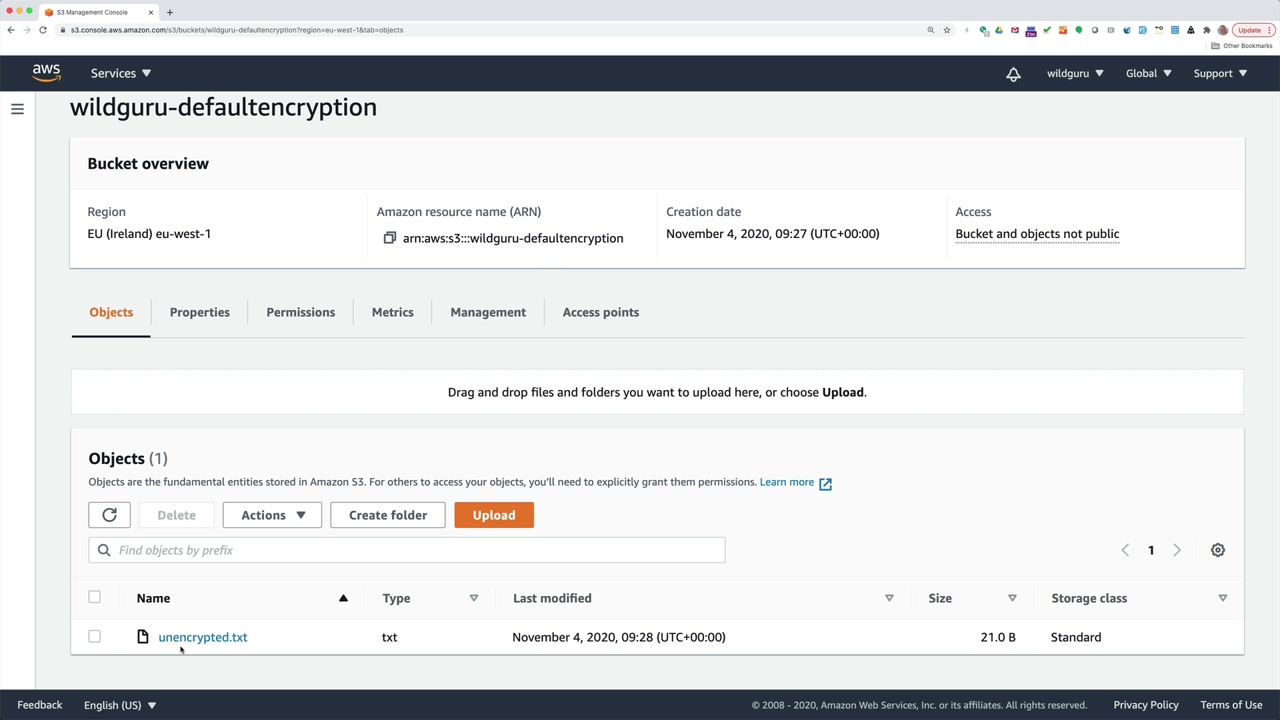Sort objects by Name column arrow
1280x720 pixels.
tap(343, 598)
